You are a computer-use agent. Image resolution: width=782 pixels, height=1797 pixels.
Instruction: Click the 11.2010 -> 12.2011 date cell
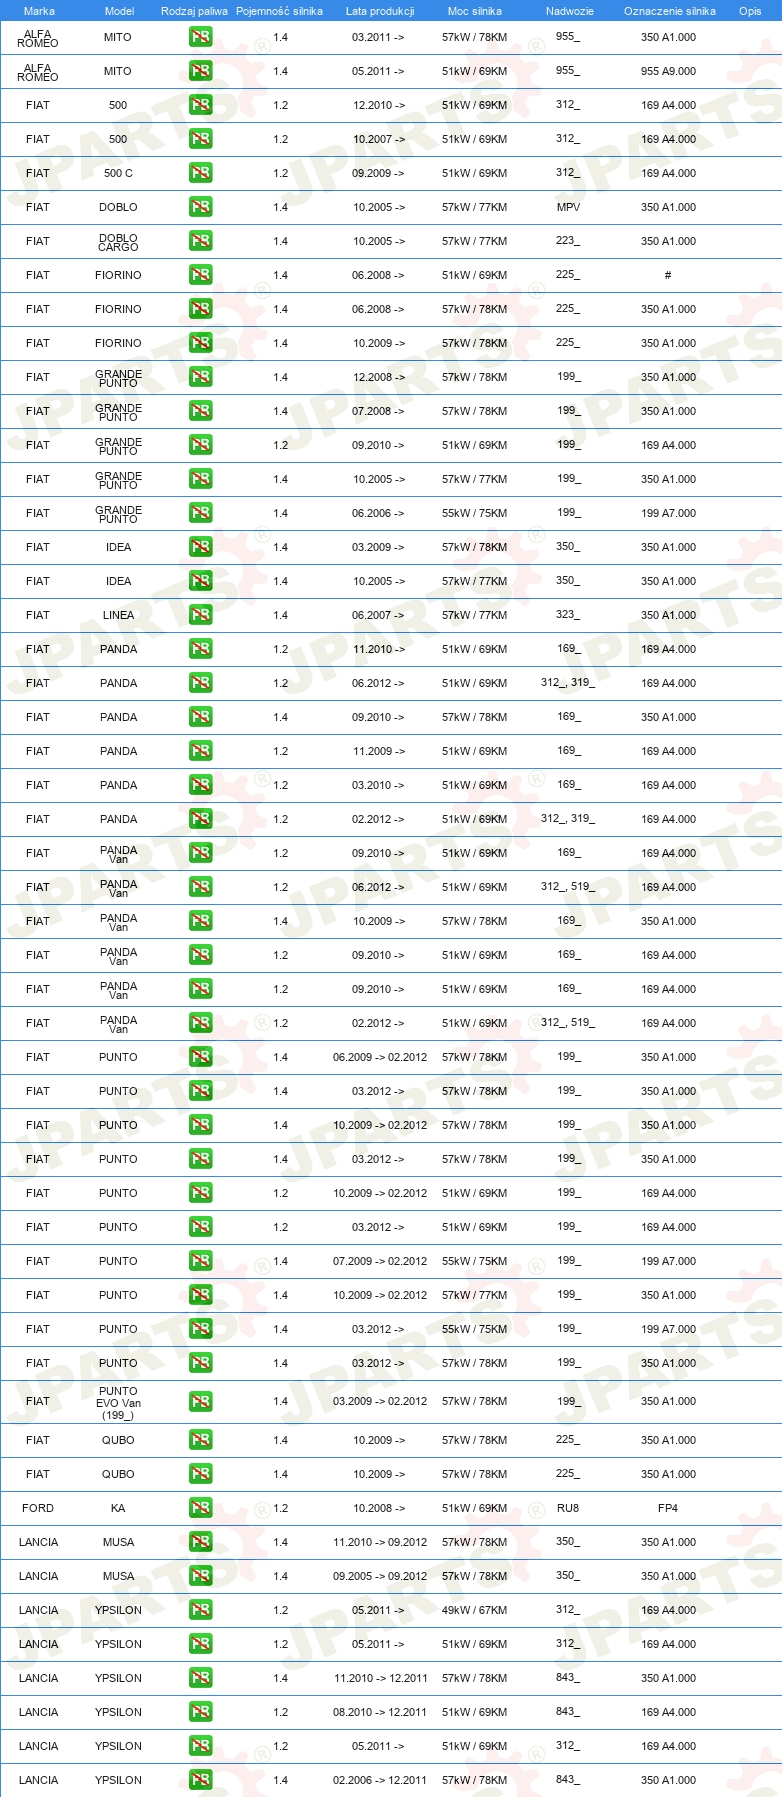coord(380,1678)
